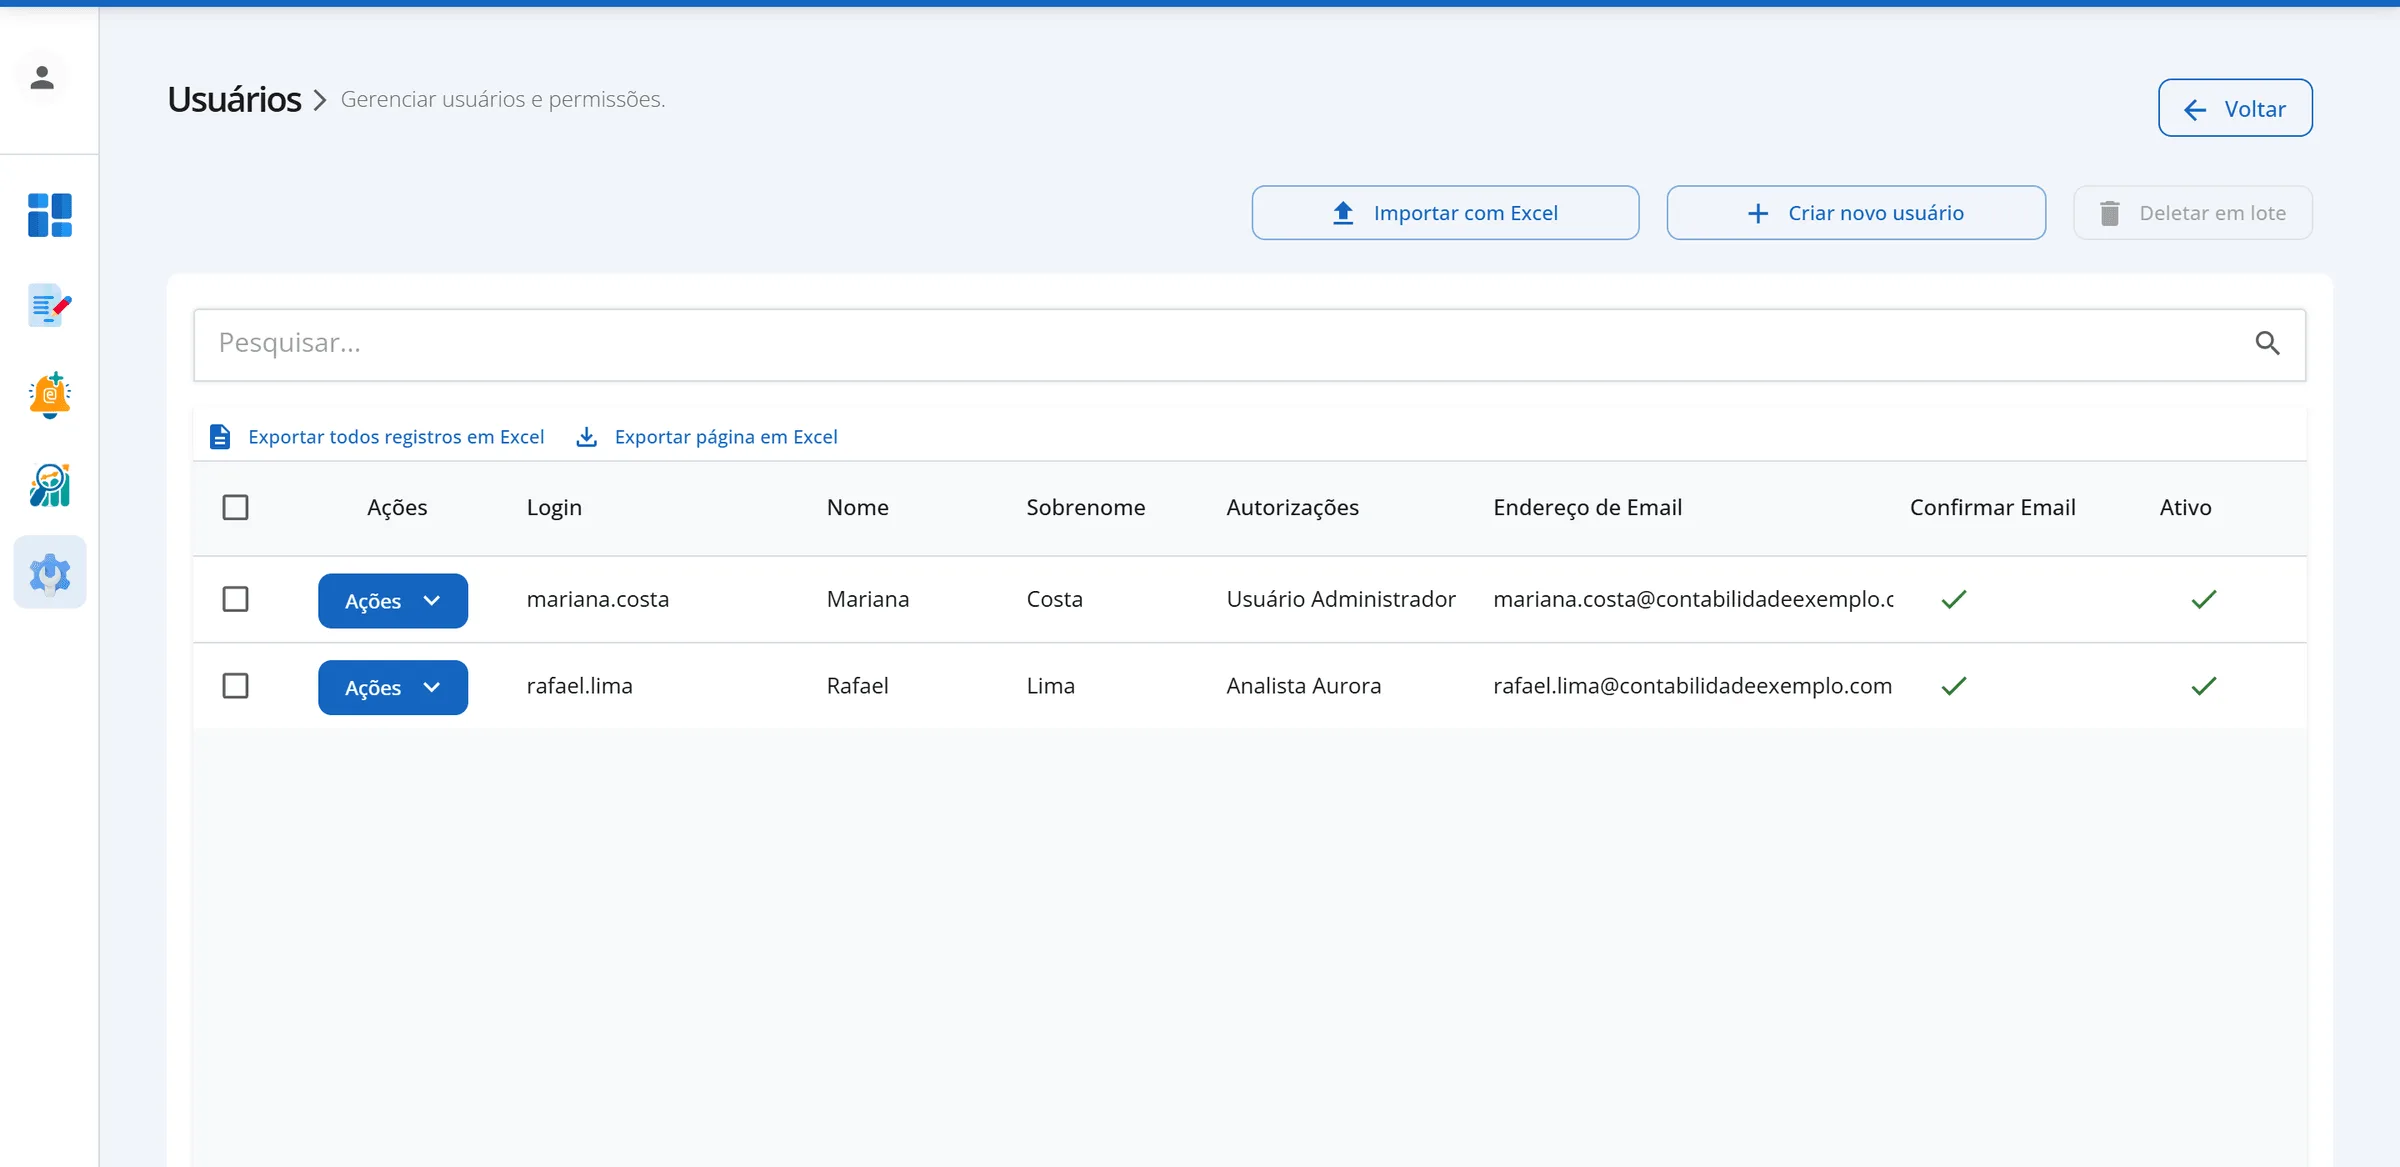Click Ativo checkmark for mariana.costa
The height and width of the screenshot is (1167, 2400).
(x=2204, y=600)
